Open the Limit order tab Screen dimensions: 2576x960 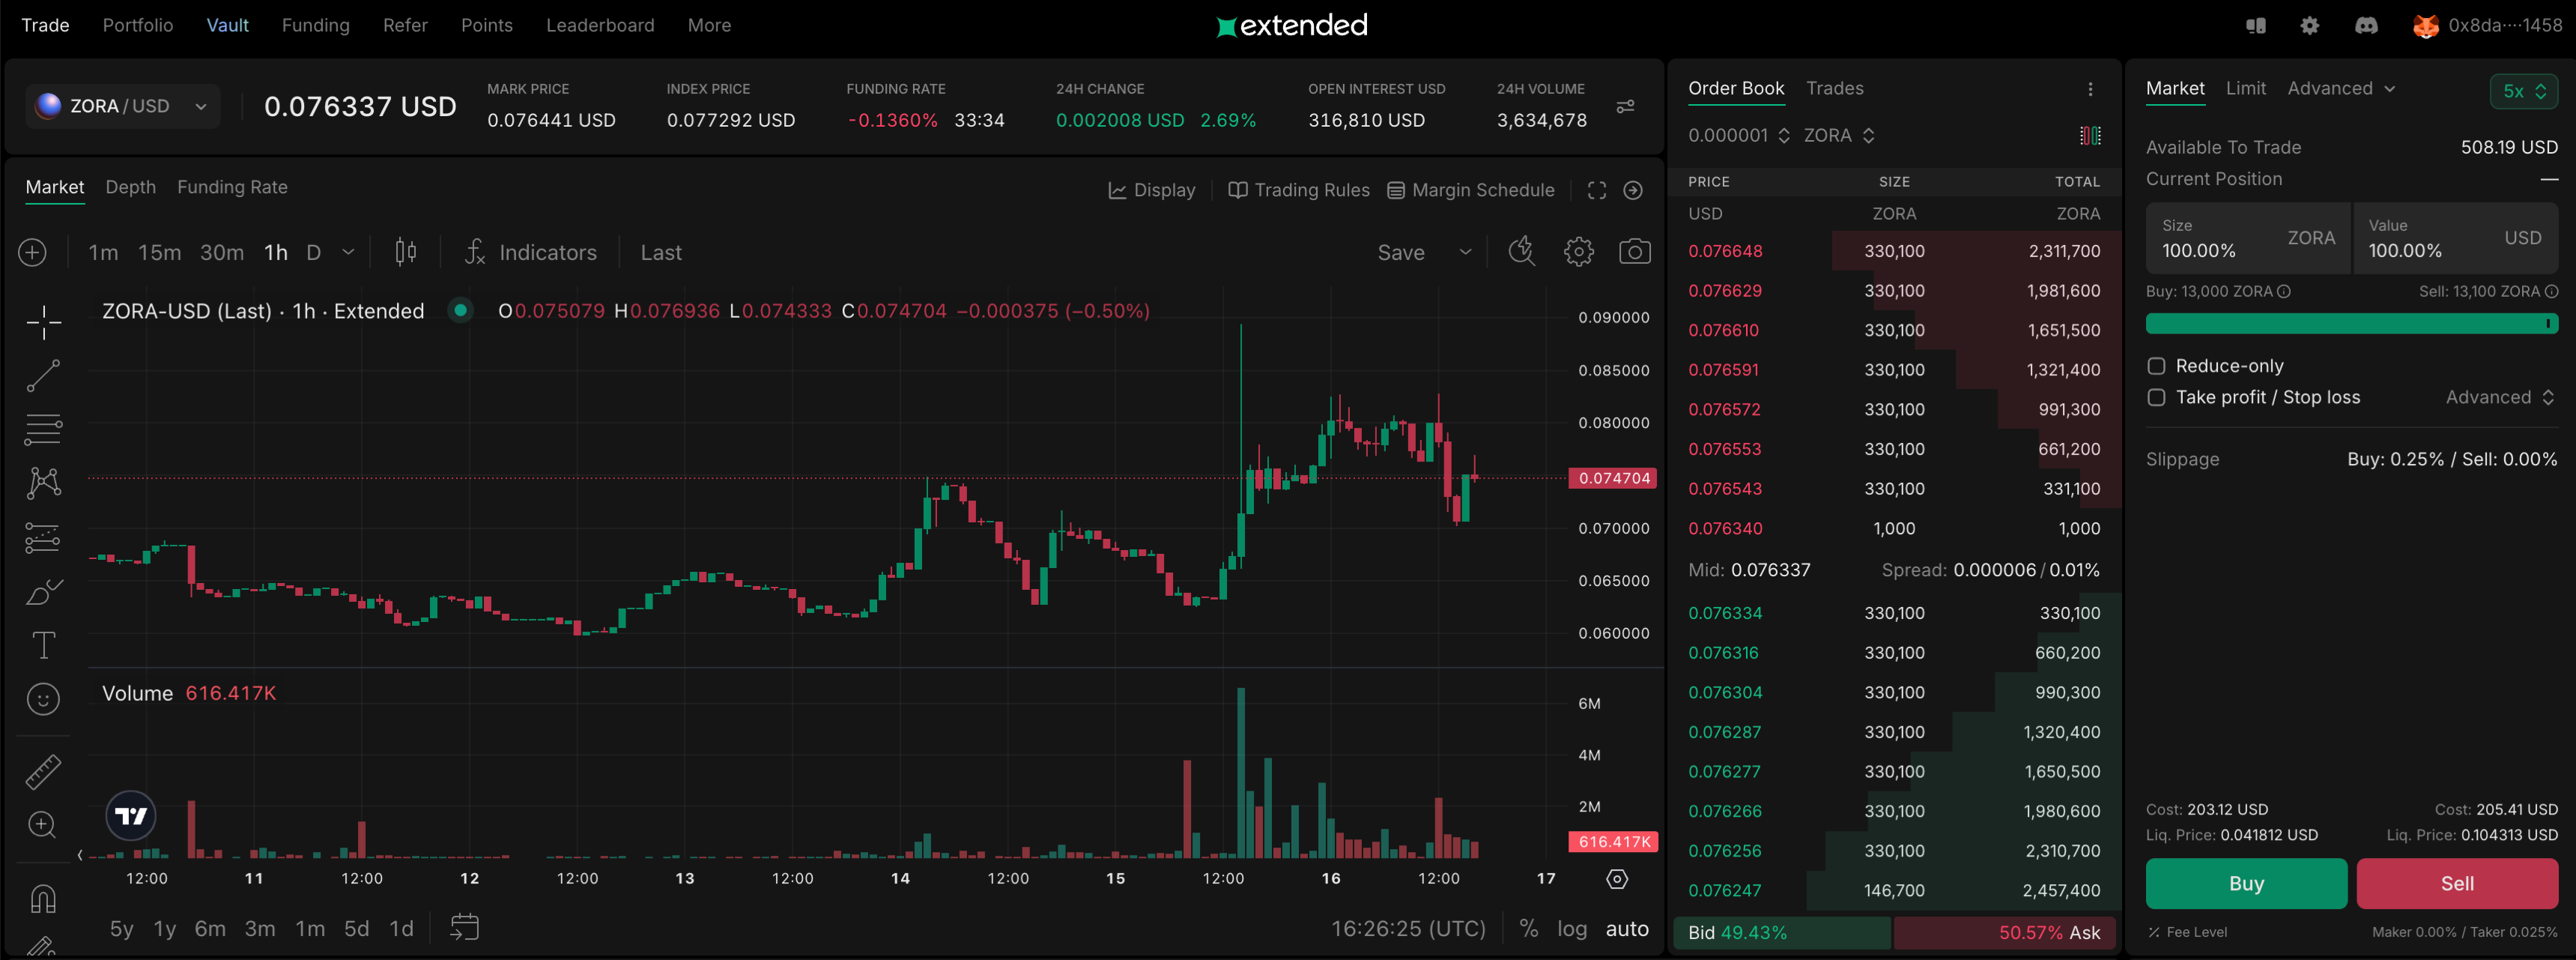[2245, 89]
